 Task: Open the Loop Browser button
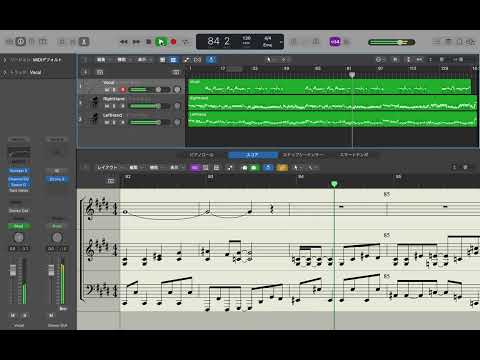coord(460,42)
